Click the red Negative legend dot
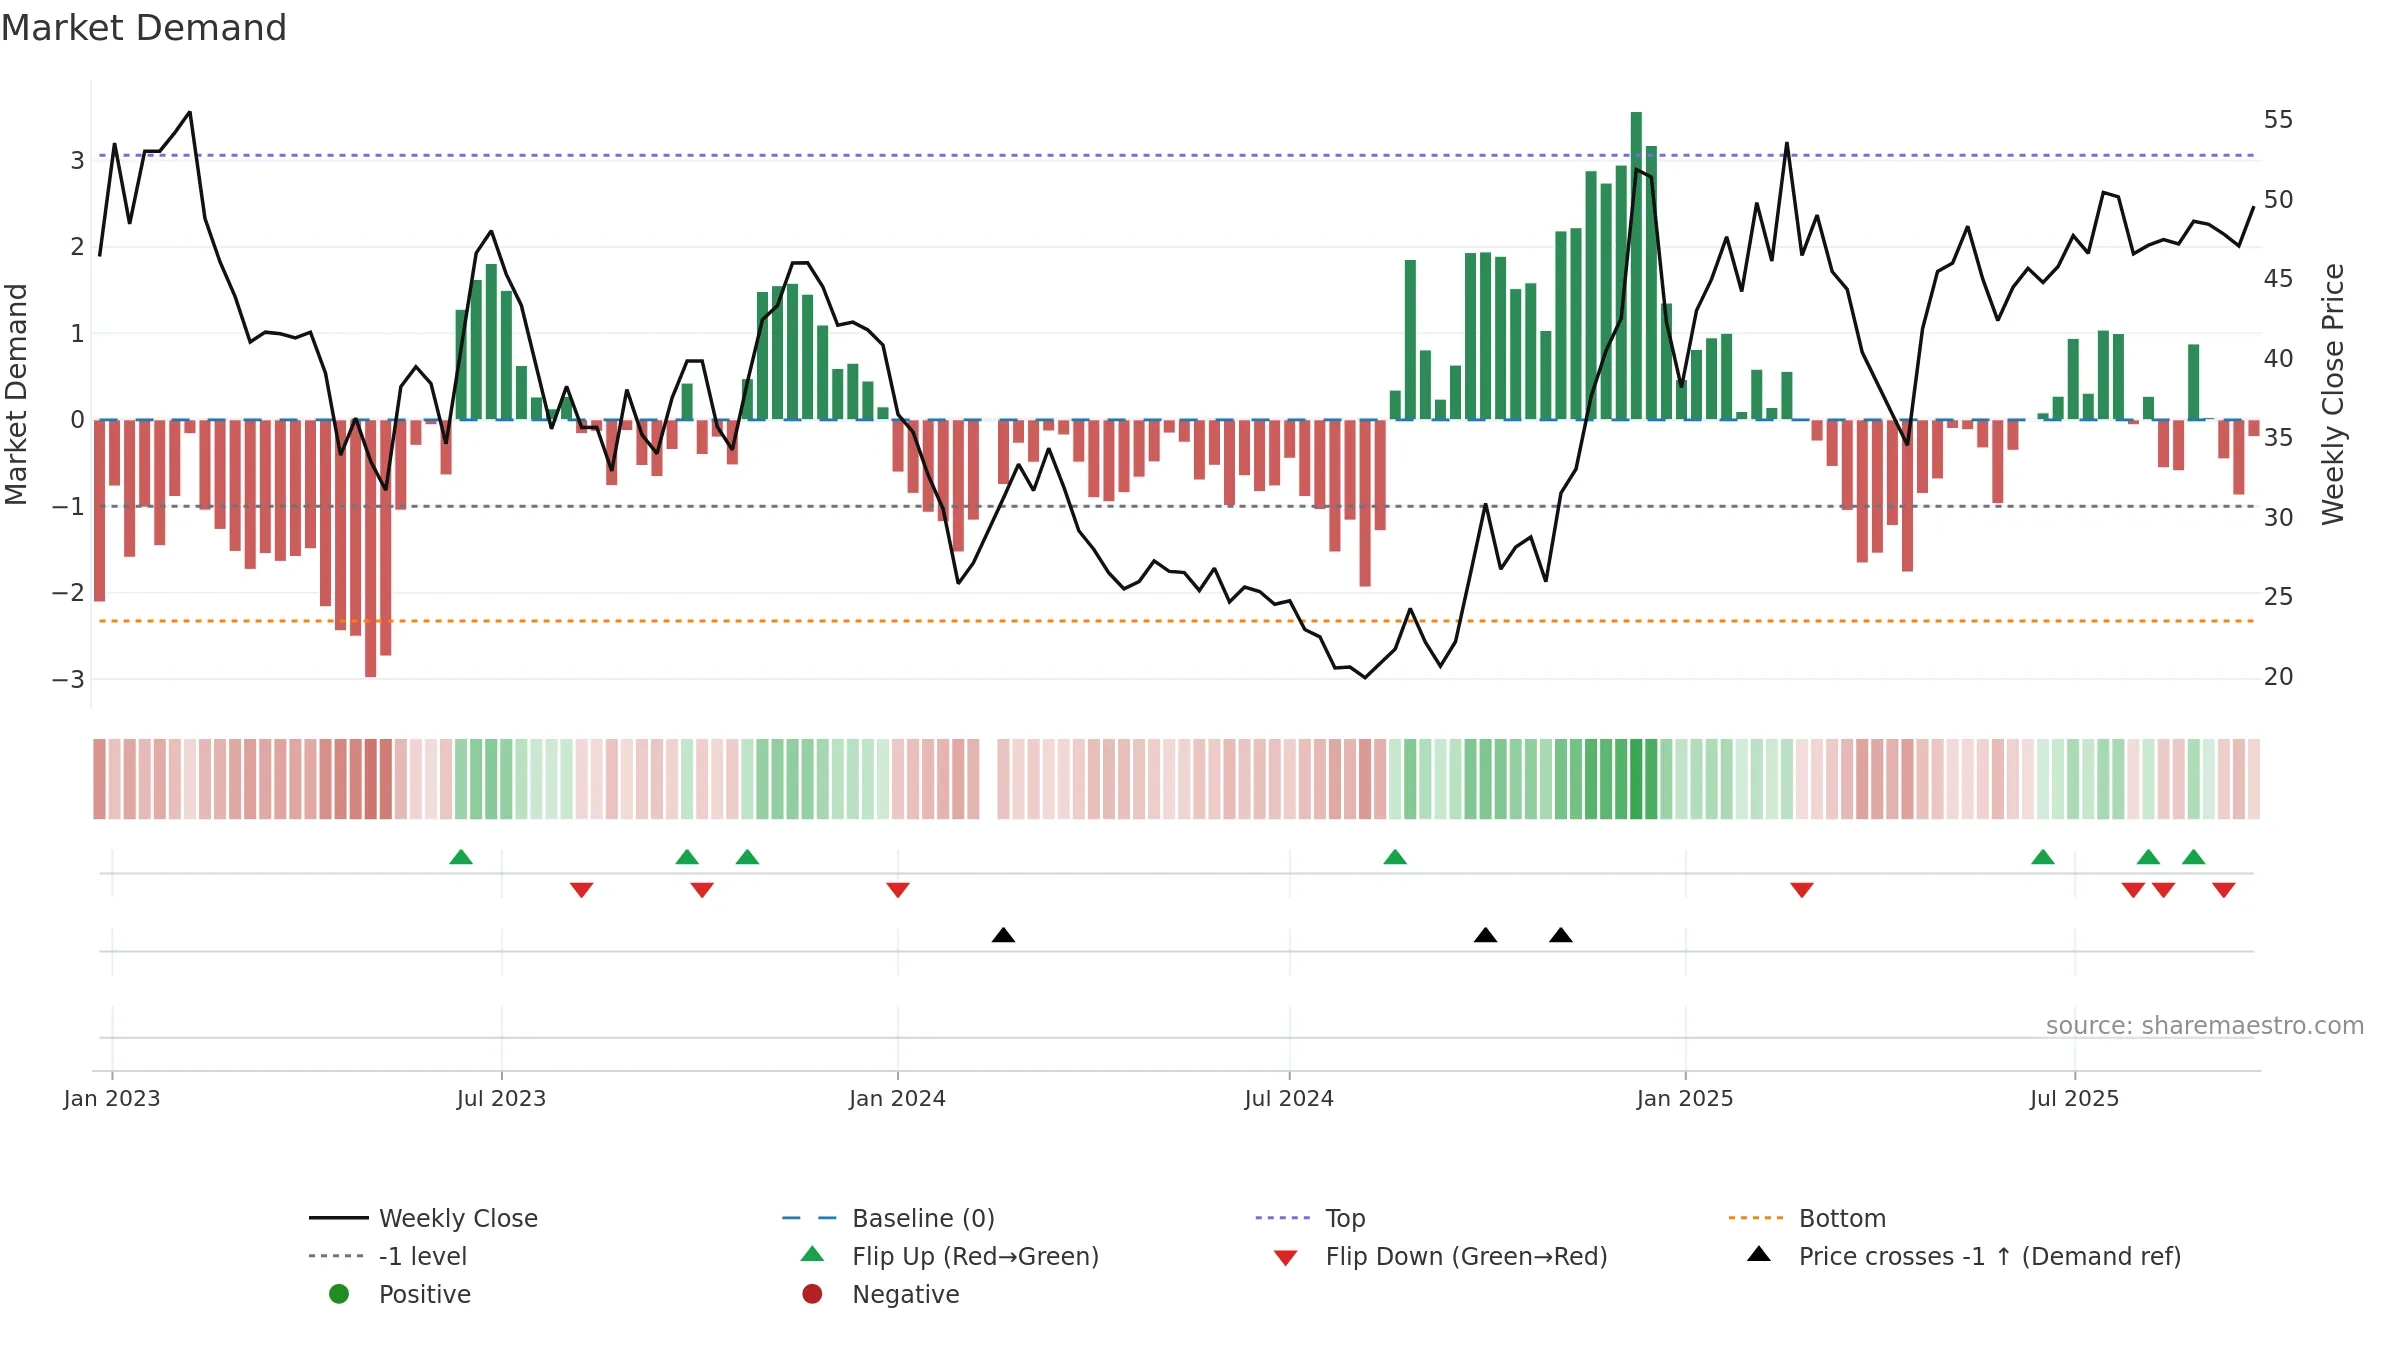Image resolution: width=2400 pixels, height=1350 pixels. pyautogui.click(x=812, y=1294)
